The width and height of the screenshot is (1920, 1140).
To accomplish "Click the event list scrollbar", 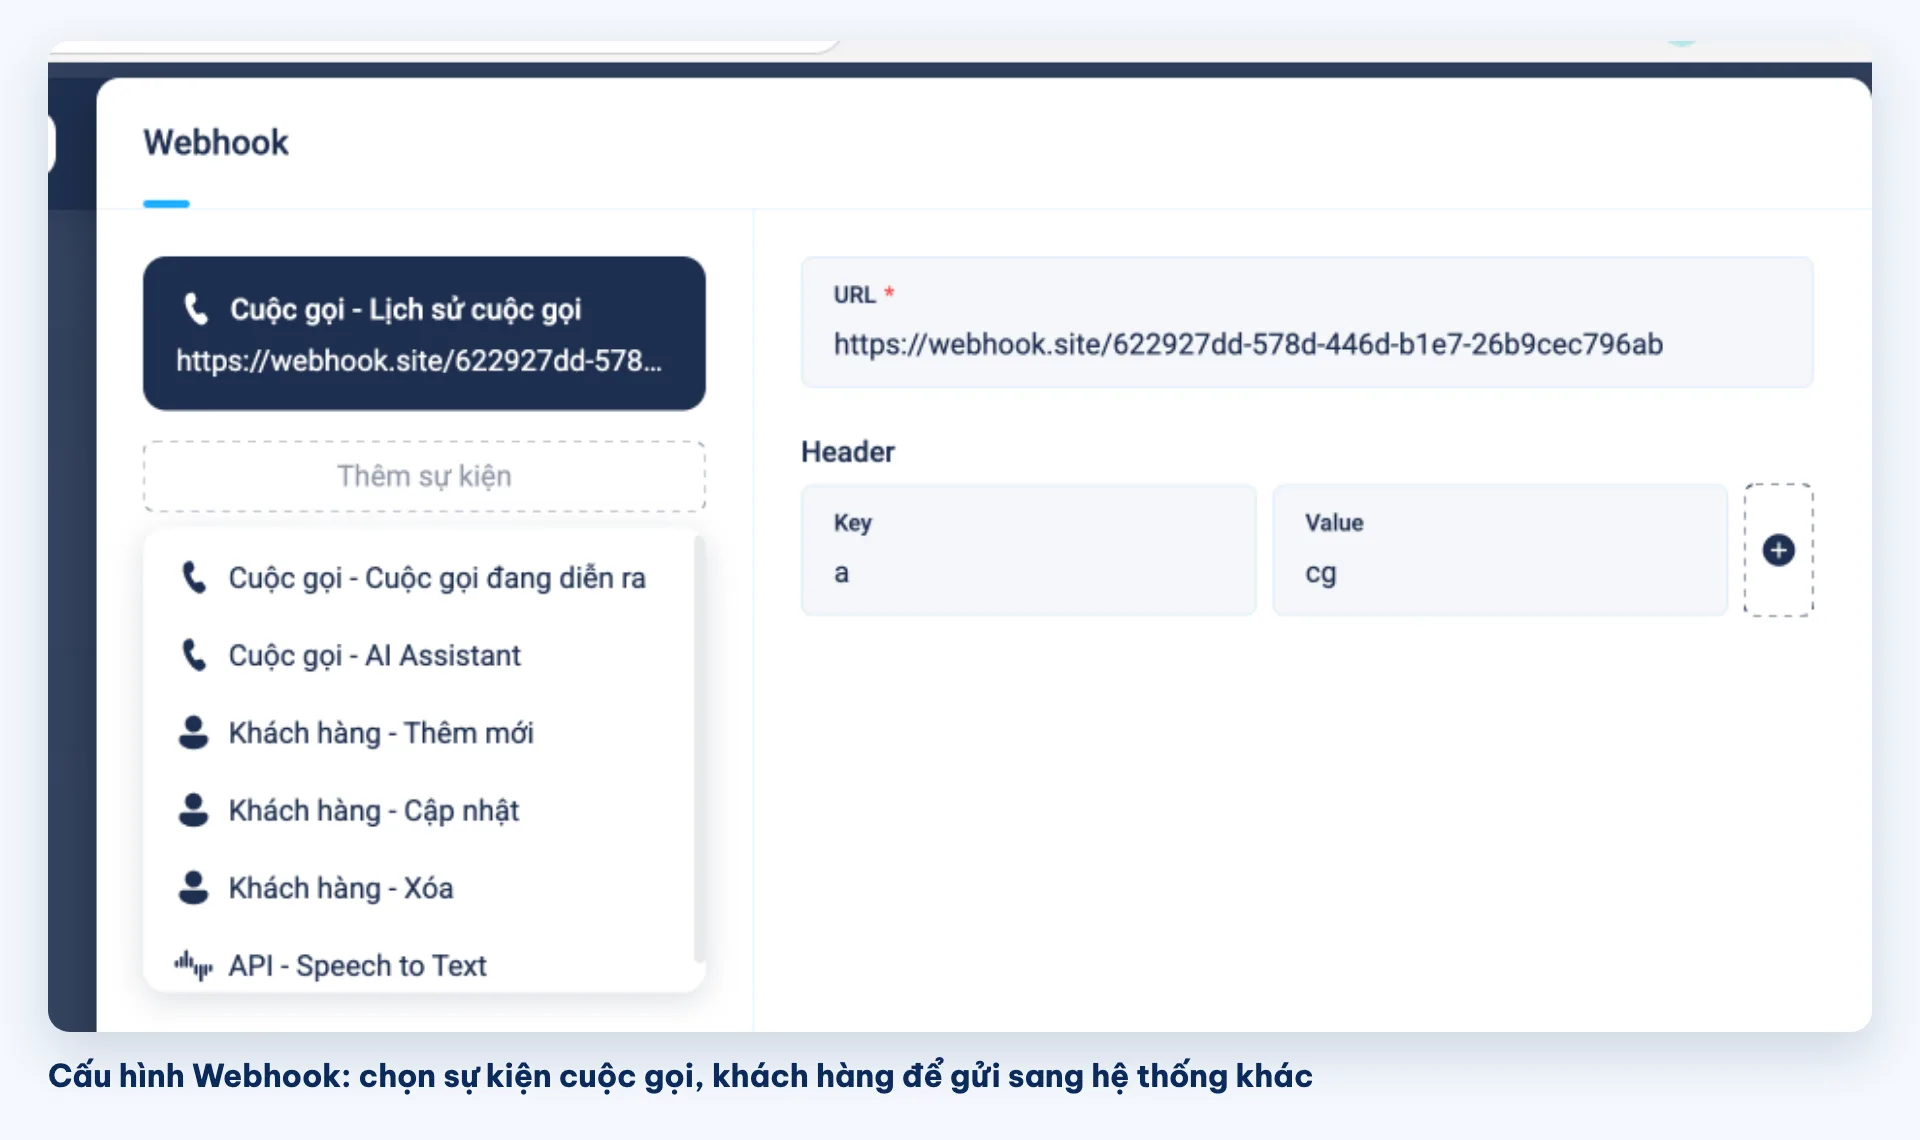I will coord(699,748).
